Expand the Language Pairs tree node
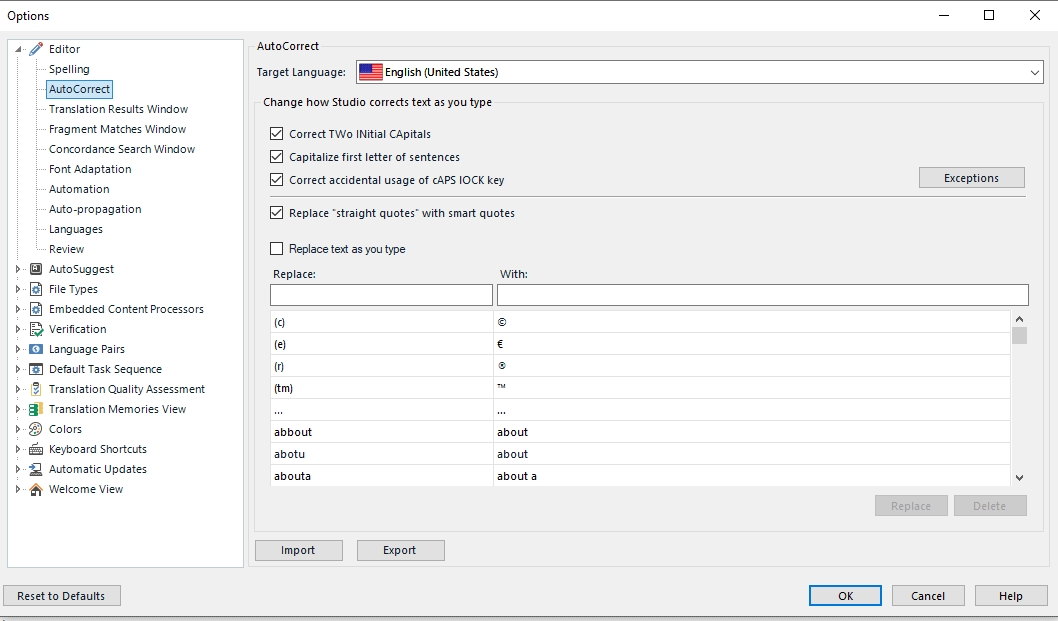This screenshot has width=1058, height=621. (x=18, y=349)
